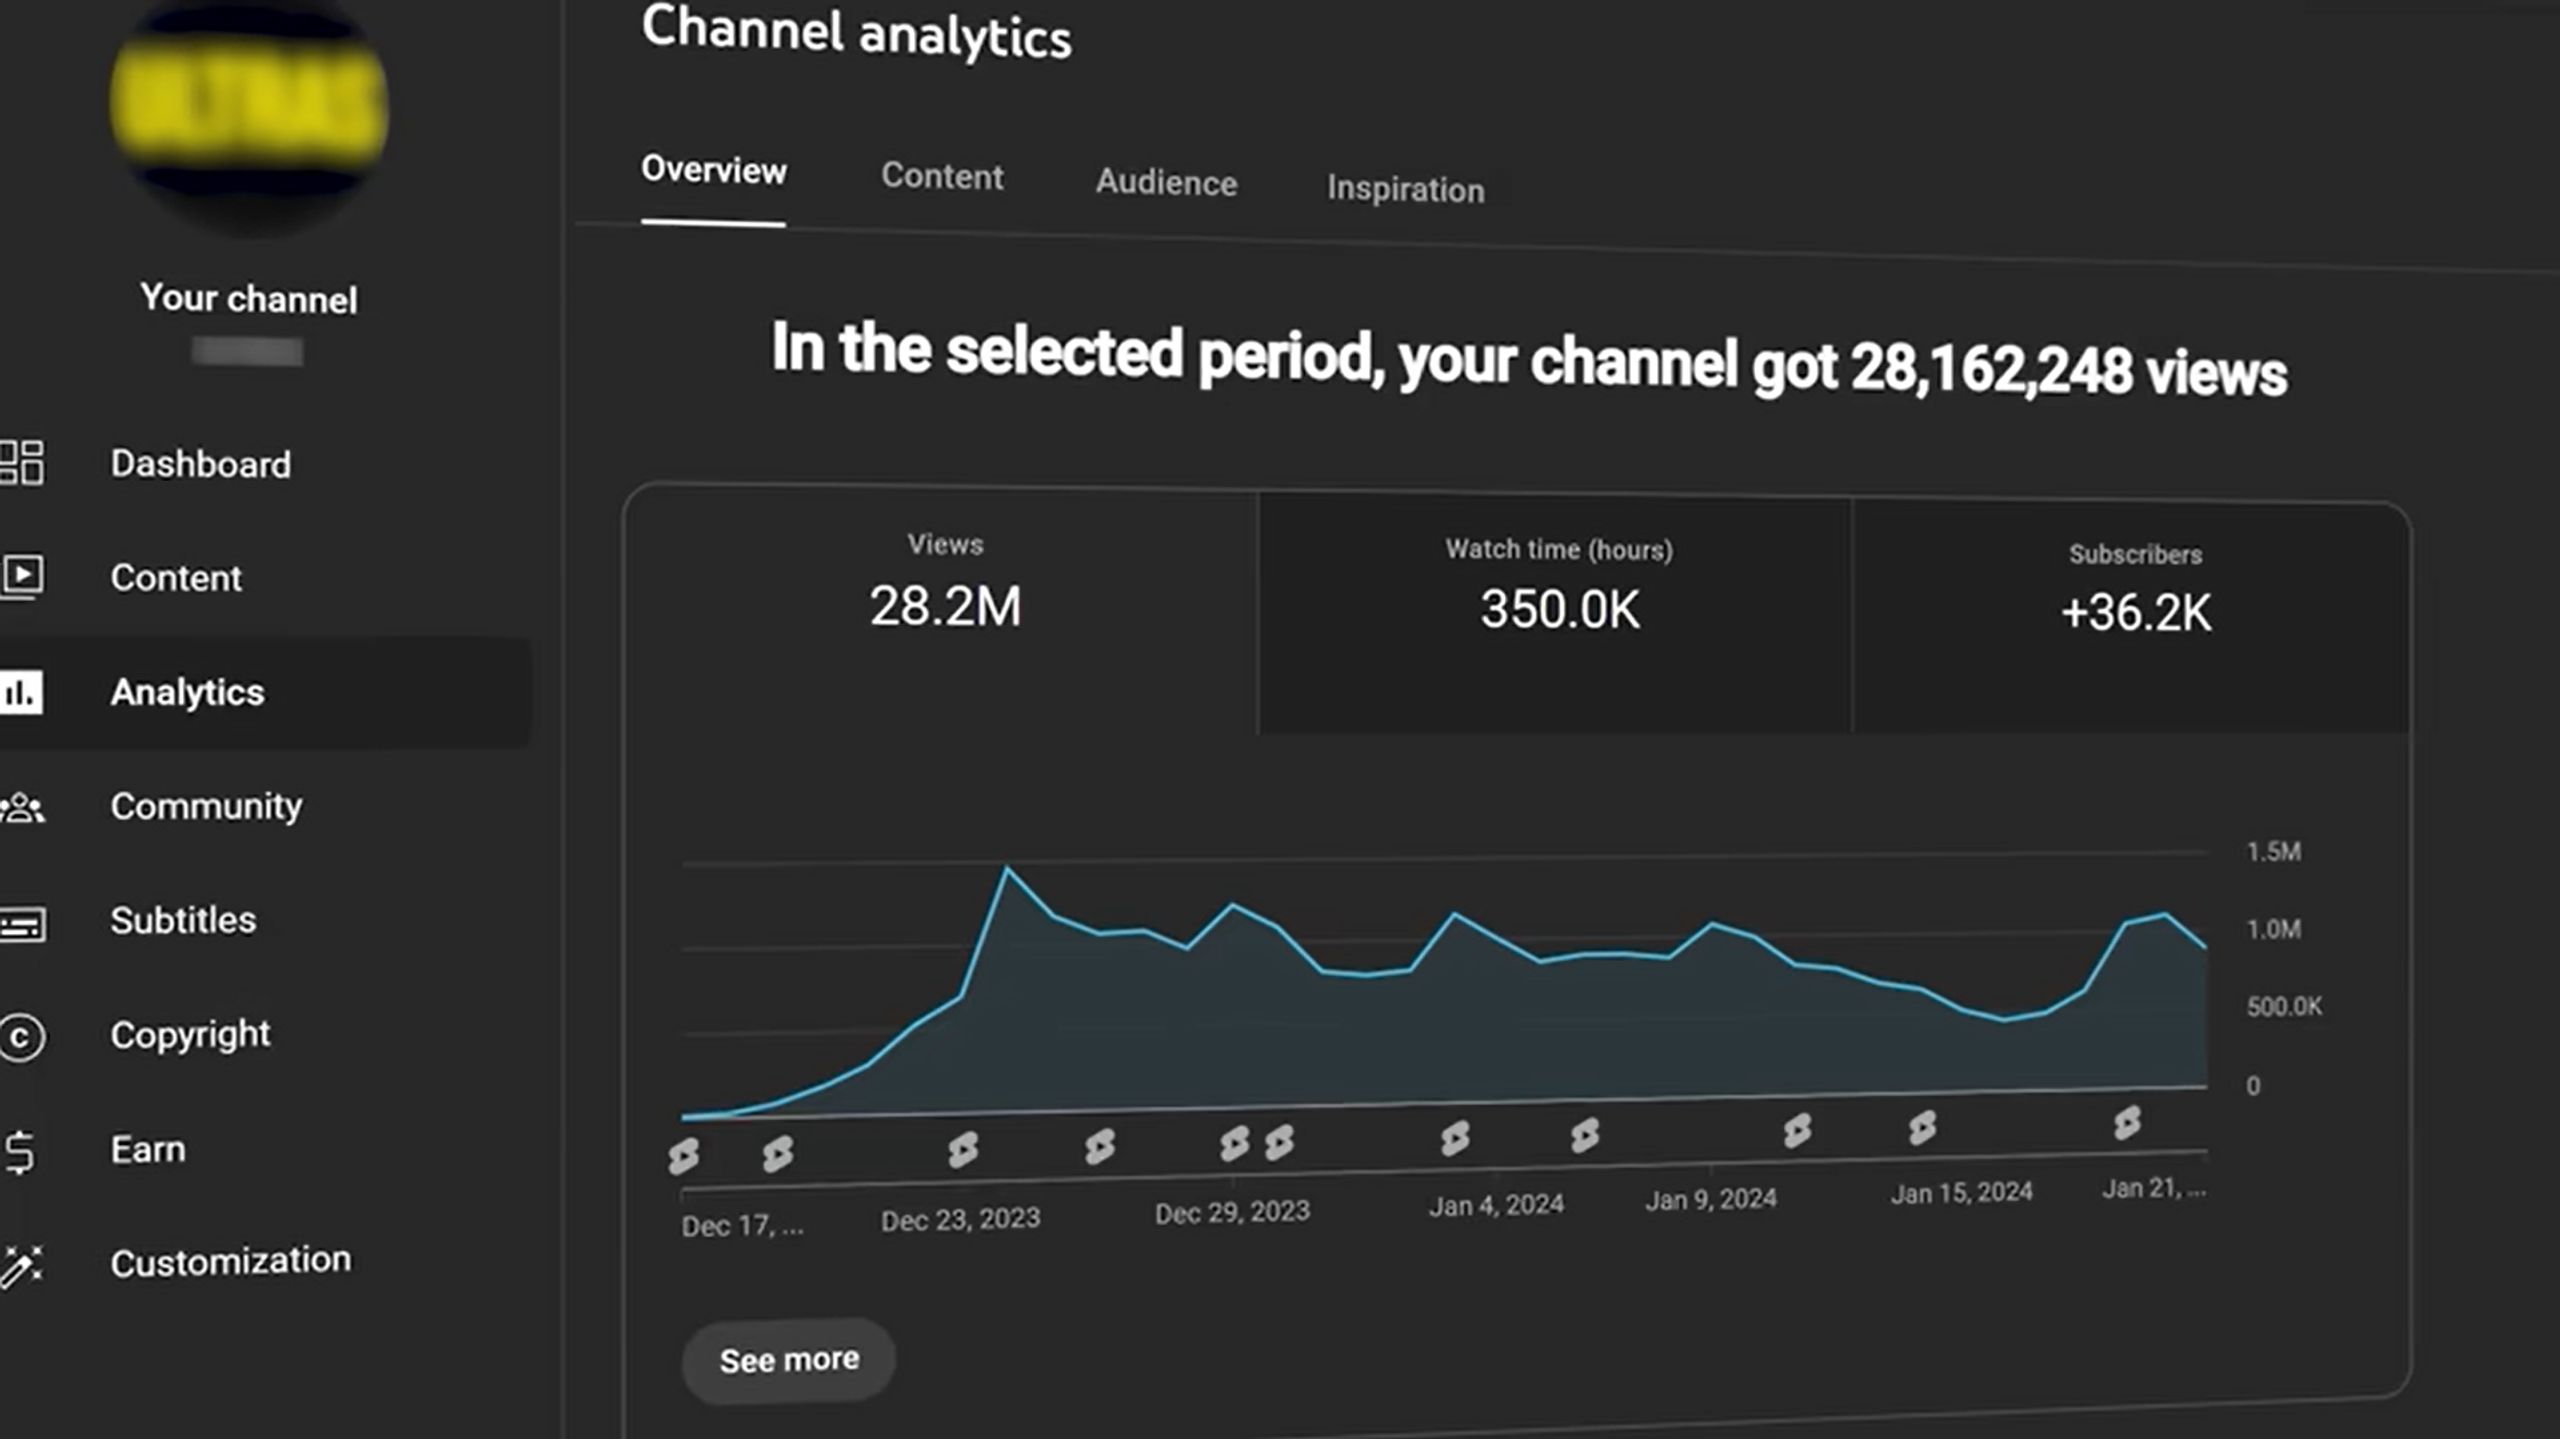Click the Content play-box icon

pos(21,577)
